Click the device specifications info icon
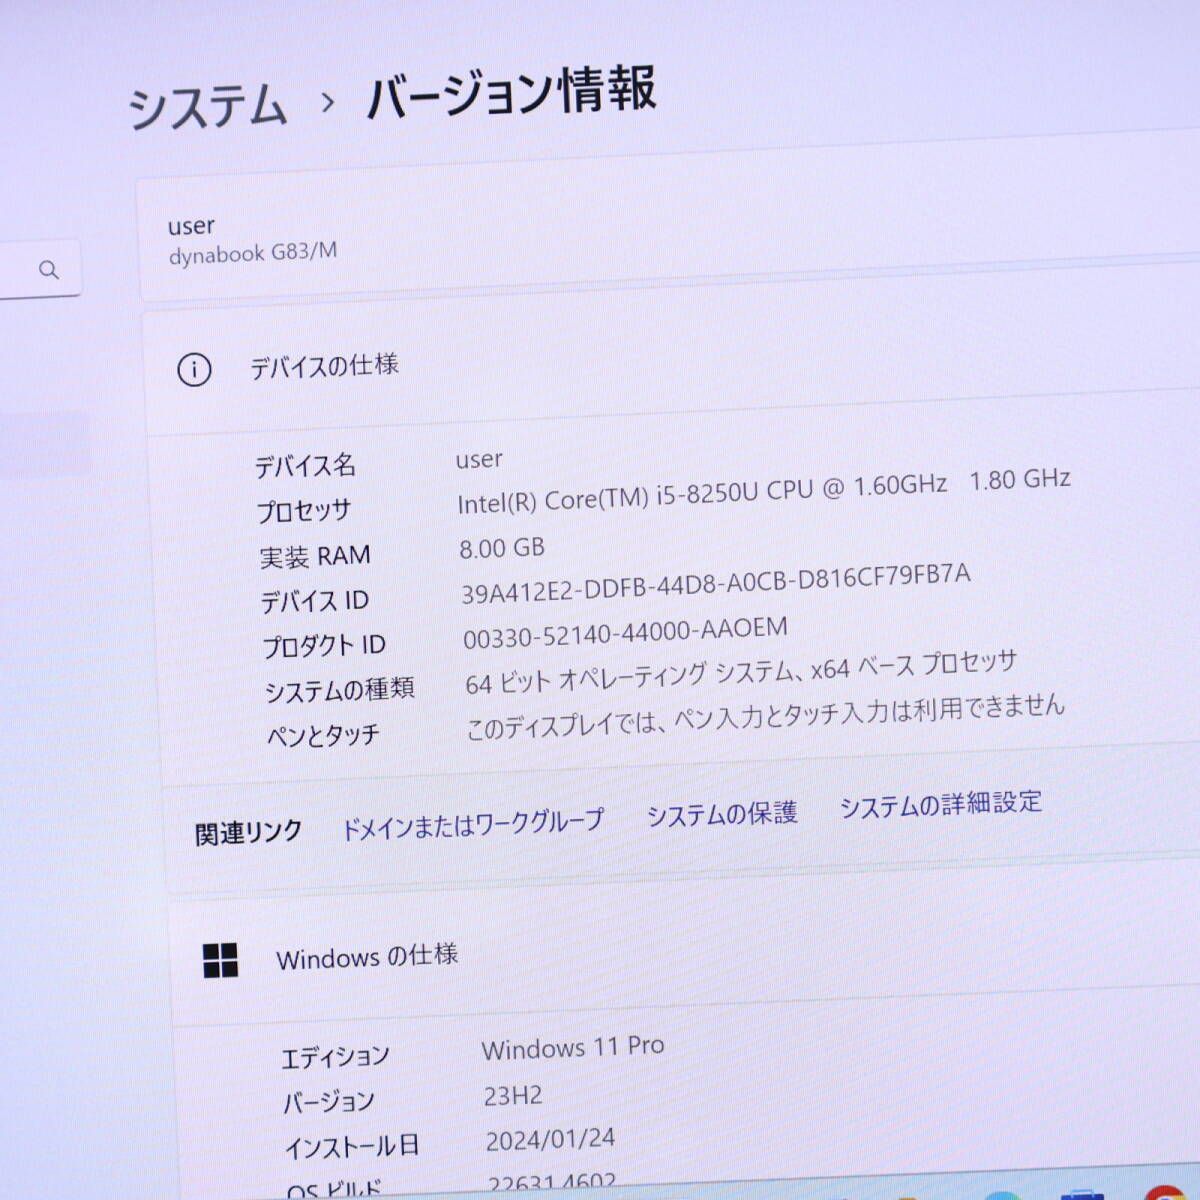 coord(194,370)
